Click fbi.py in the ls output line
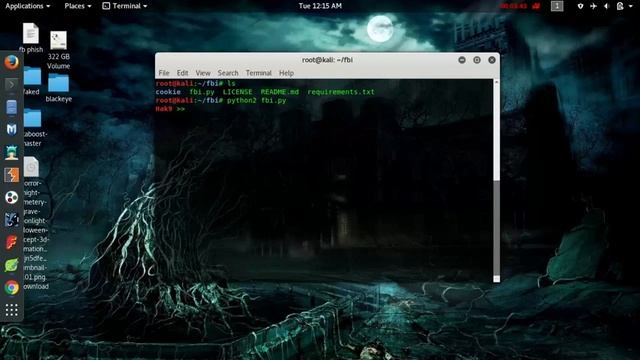 click(x=202, y=92)
